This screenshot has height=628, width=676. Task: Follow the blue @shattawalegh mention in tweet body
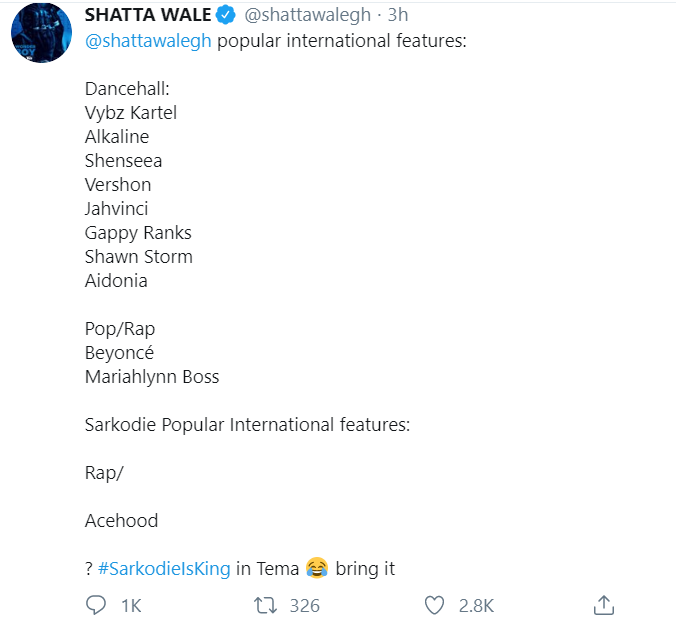click(148, 41)
